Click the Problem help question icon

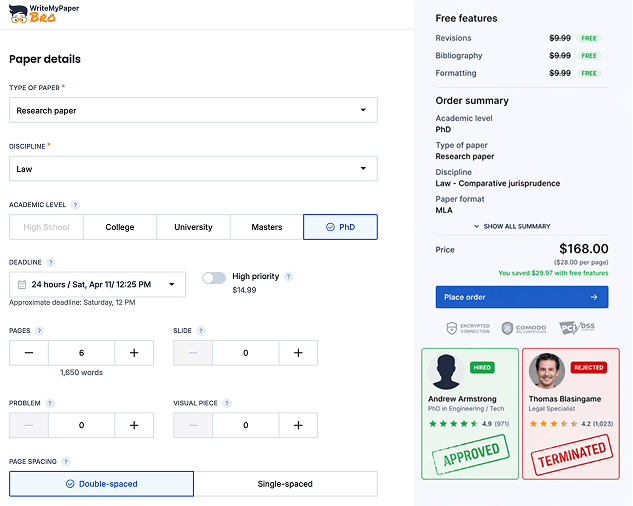(50, 403)
